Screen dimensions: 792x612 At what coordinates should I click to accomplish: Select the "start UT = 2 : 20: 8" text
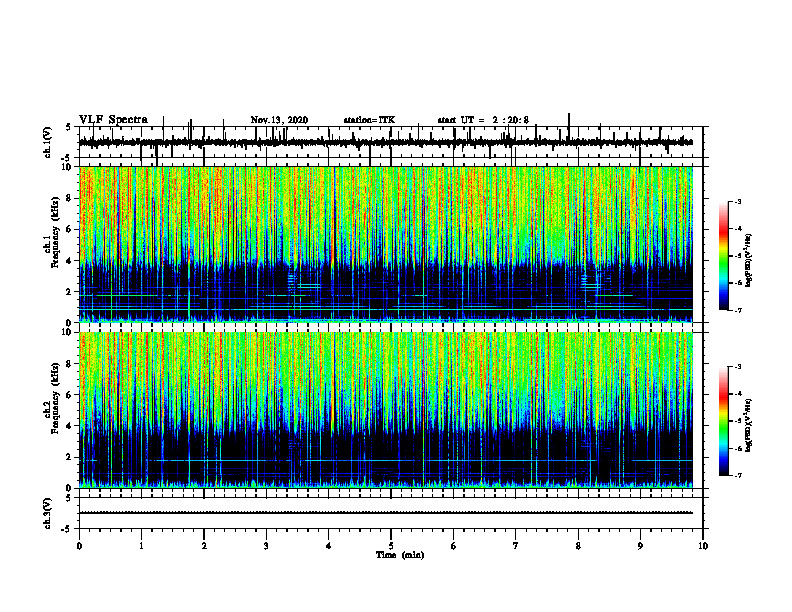[x=483, y=120]
